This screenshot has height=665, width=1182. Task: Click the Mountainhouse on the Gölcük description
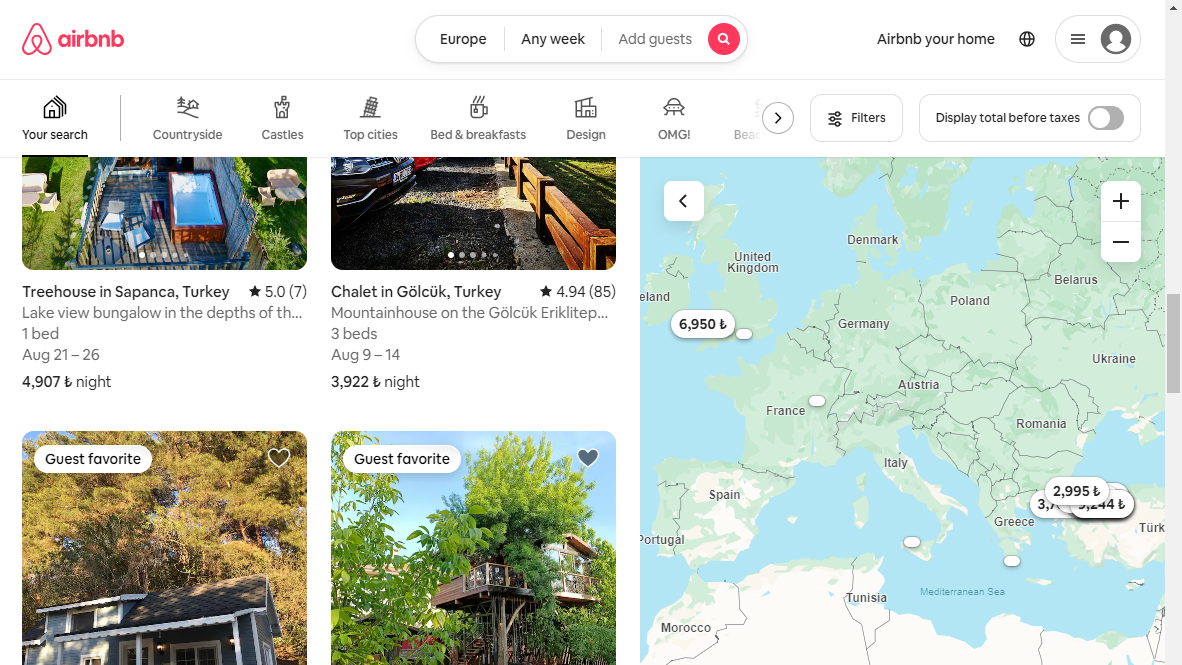click(x=470, y=313)
